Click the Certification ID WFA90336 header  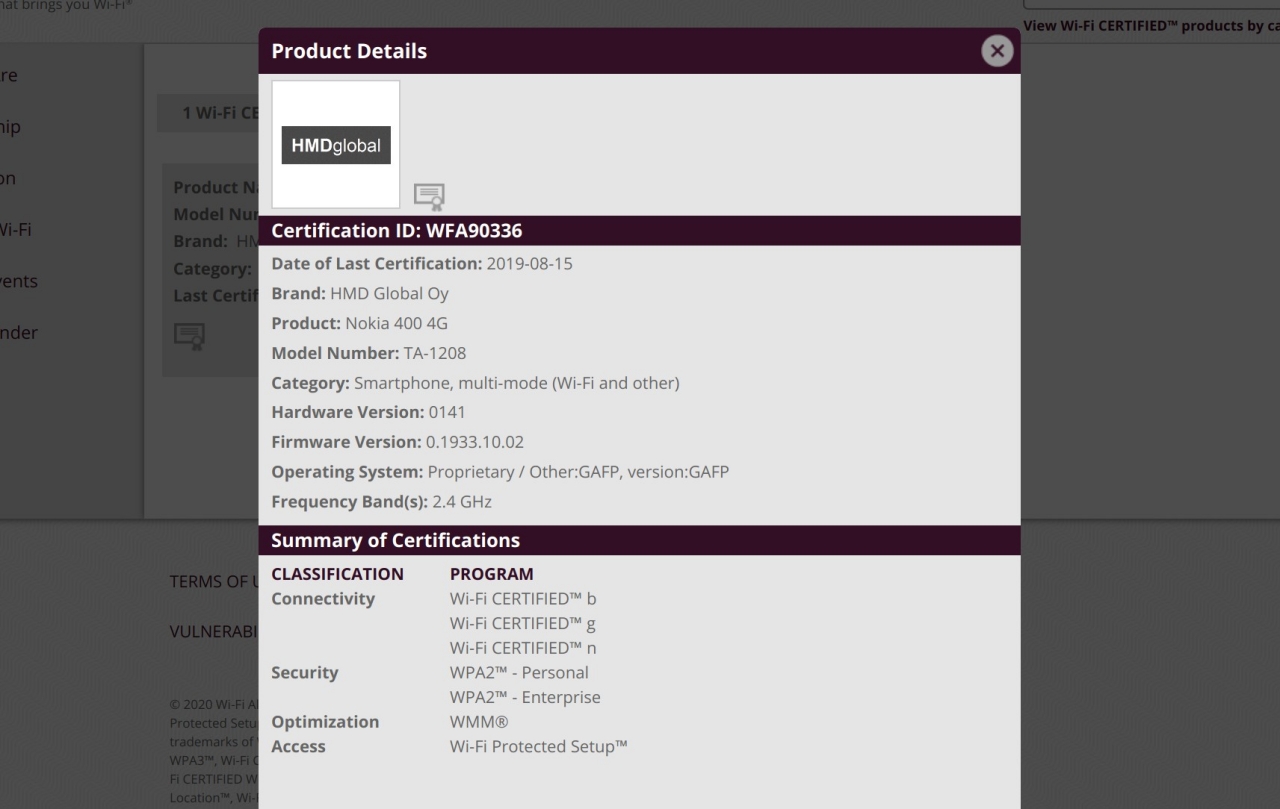[397, 231]
